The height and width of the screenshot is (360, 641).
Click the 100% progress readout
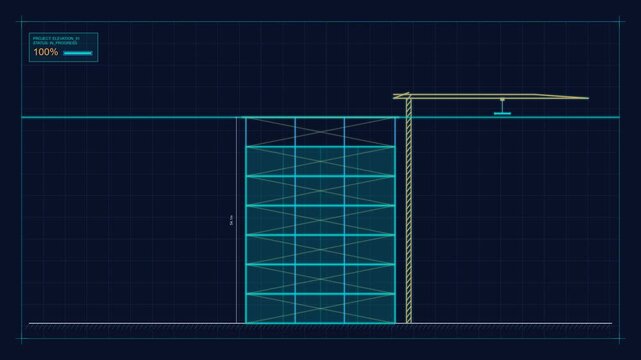point(45,52)
